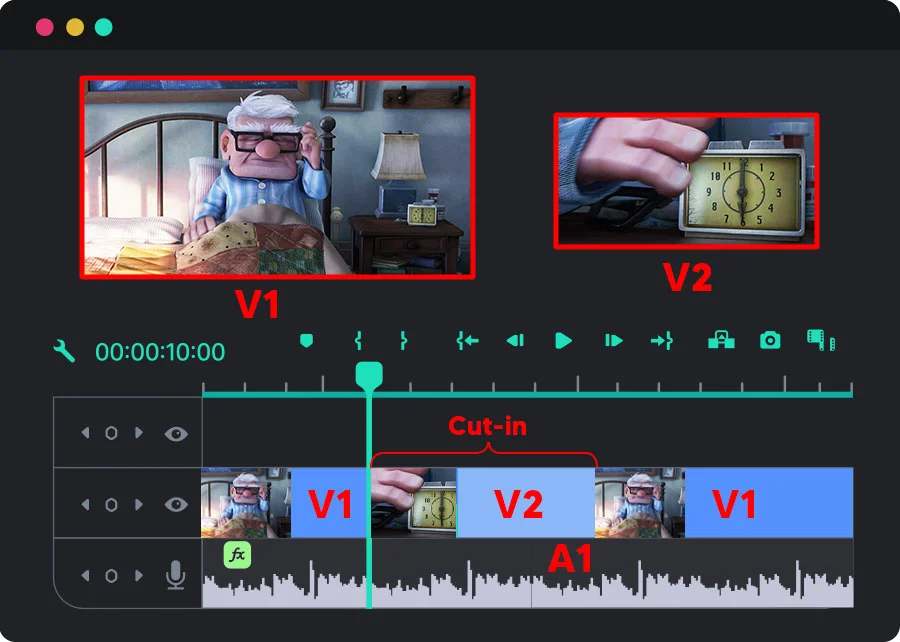Screen dimensions: 900x642
Task: Click the old man in bed preview
Action: click(277, 177)
